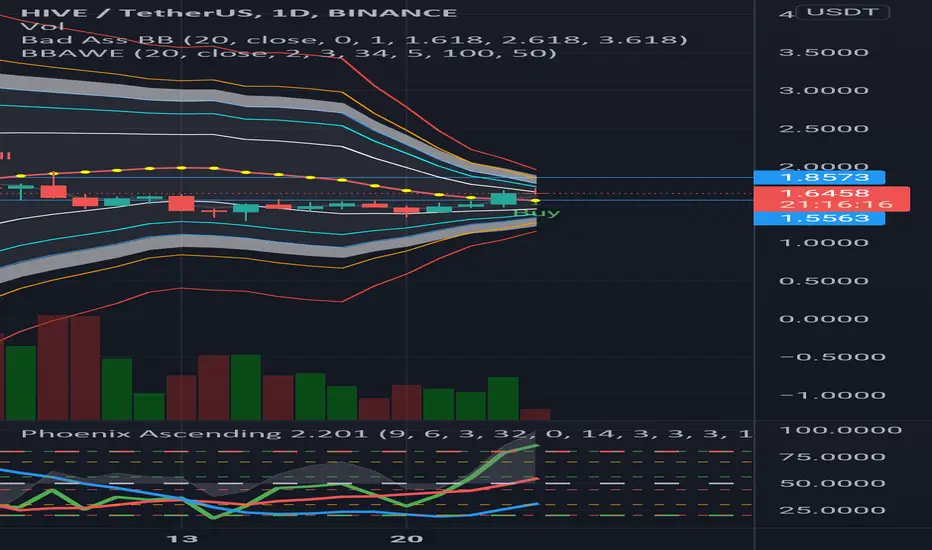
Task: Click the 25.0000 oscillator scale value
Action: tap(832, 510)
